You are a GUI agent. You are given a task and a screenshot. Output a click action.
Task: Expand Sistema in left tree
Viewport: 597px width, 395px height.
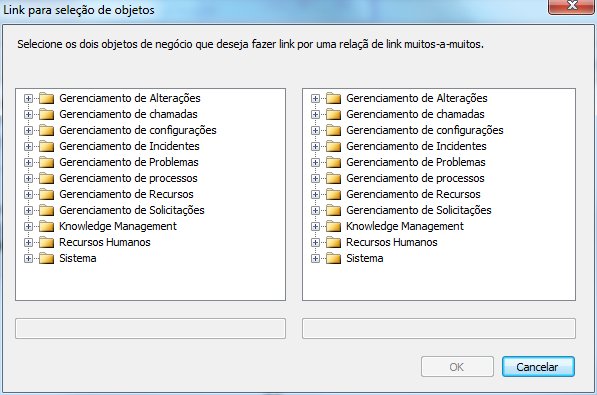pyautogui.click(x=28, y=258)
